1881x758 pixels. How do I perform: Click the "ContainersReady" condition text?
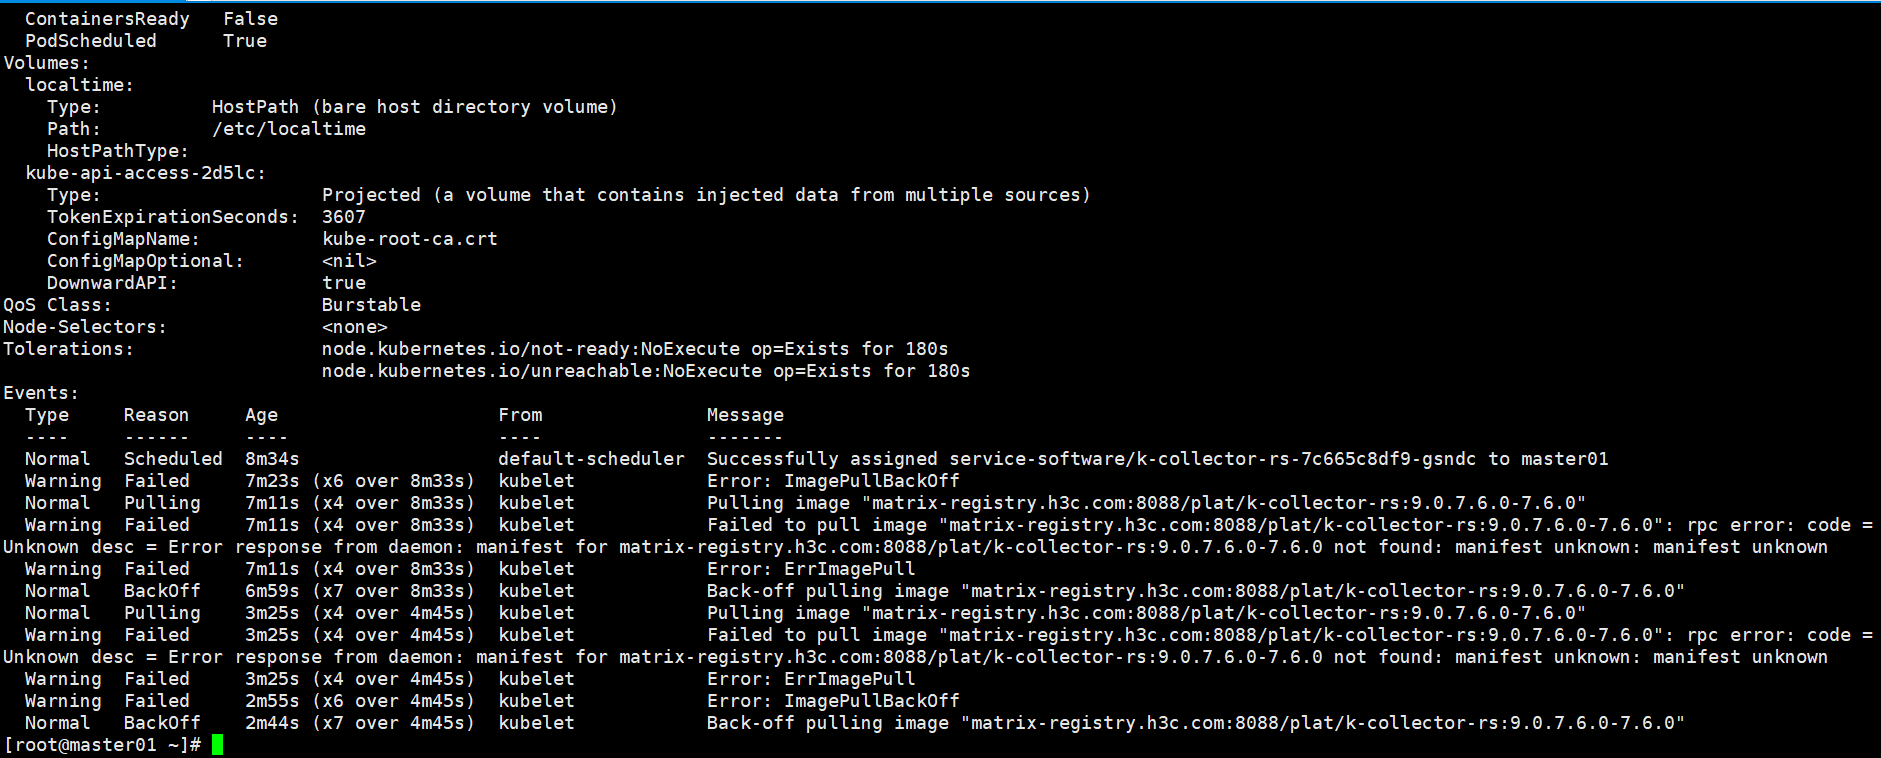tap(107, 19)
